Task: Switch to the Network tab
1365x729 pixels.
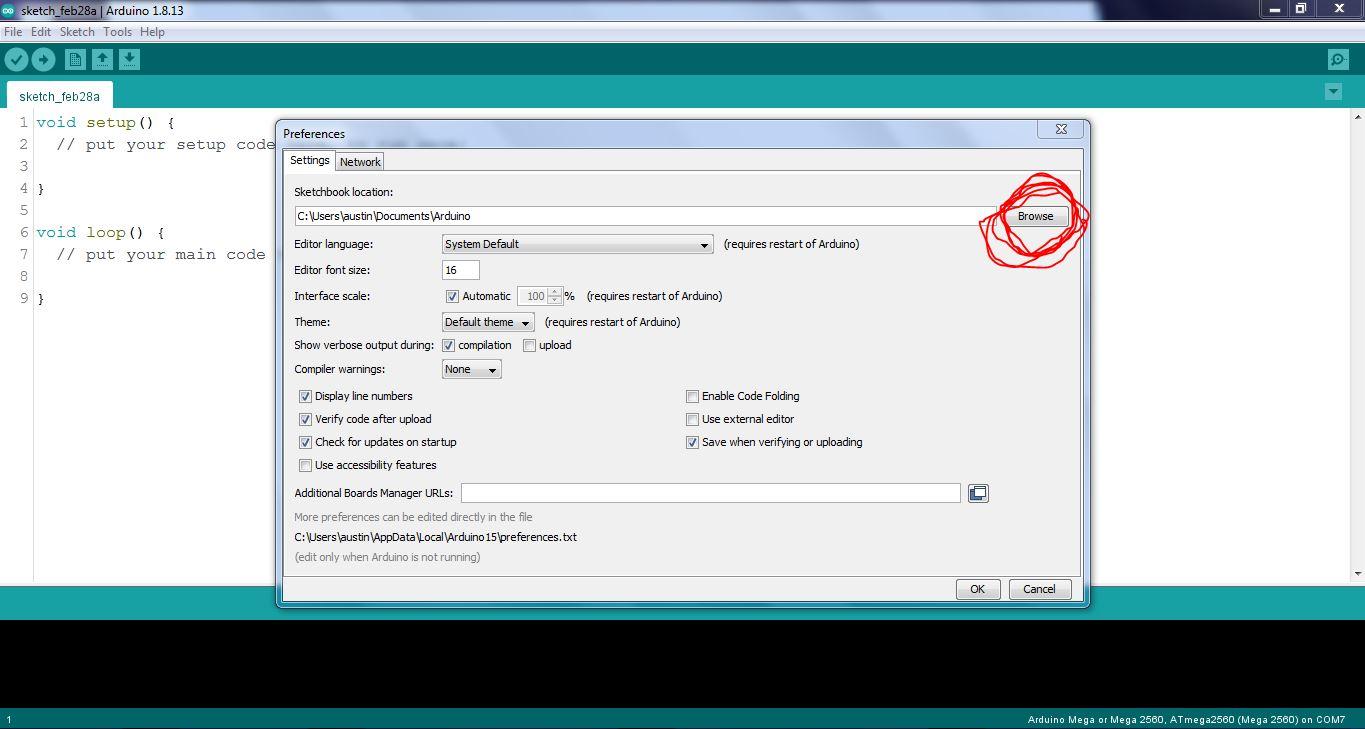Action: pos(360,162)
